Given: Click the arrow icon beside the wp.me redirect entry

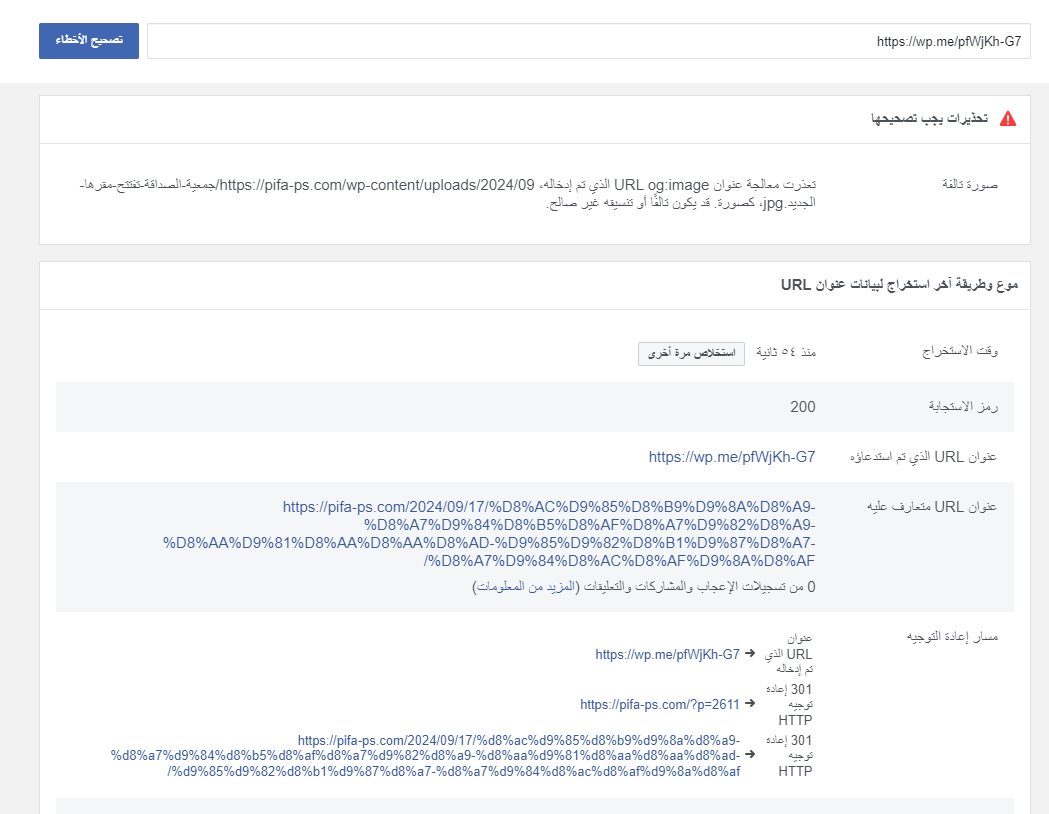Looking at the screenshot, I should [750, 654].
